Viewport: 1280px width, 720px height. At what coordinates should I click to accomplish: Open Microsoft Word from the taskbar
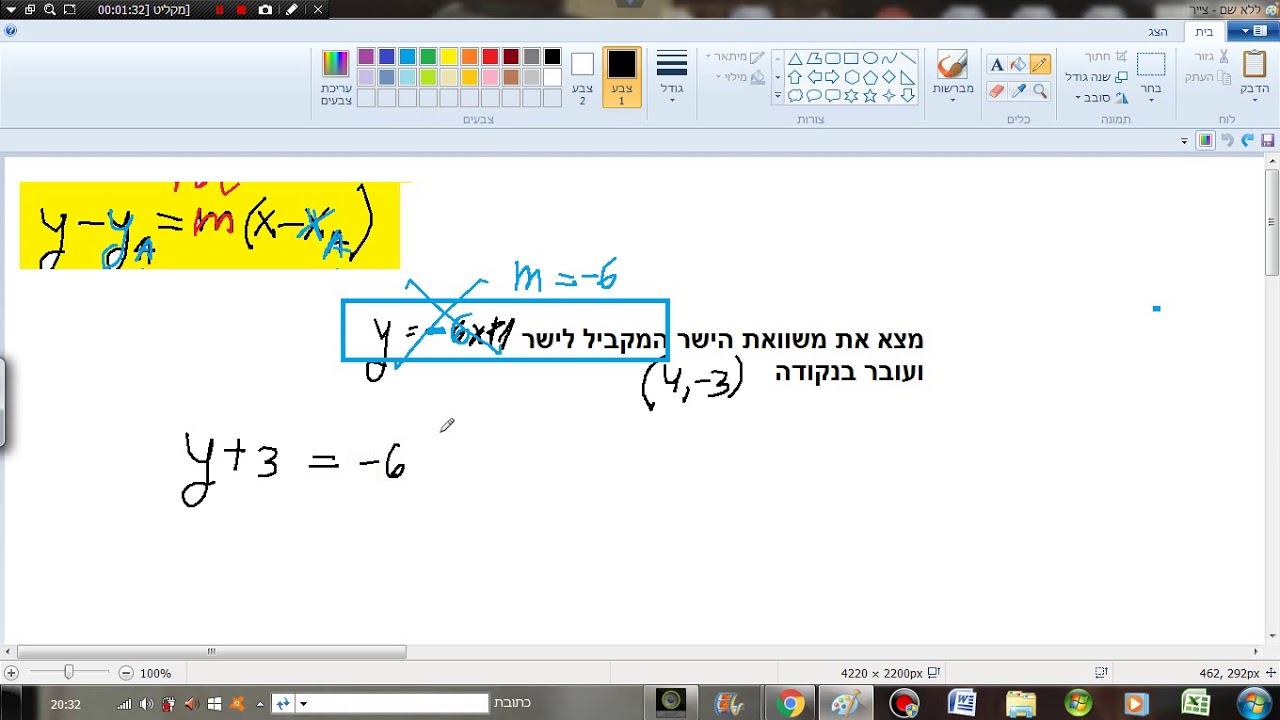pos(962,703)
